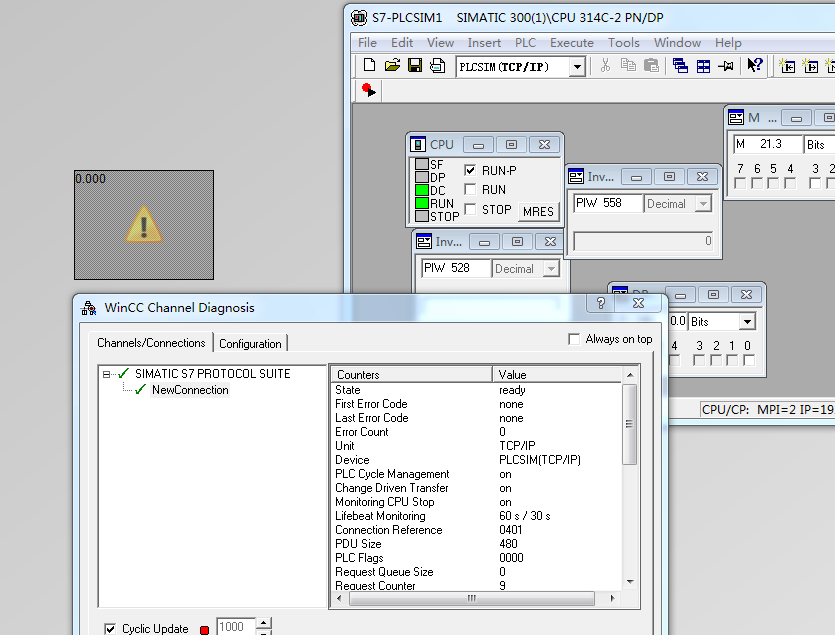
Task: Open the Tools menu
Action: pyautogui.click(x=624, y=43)
